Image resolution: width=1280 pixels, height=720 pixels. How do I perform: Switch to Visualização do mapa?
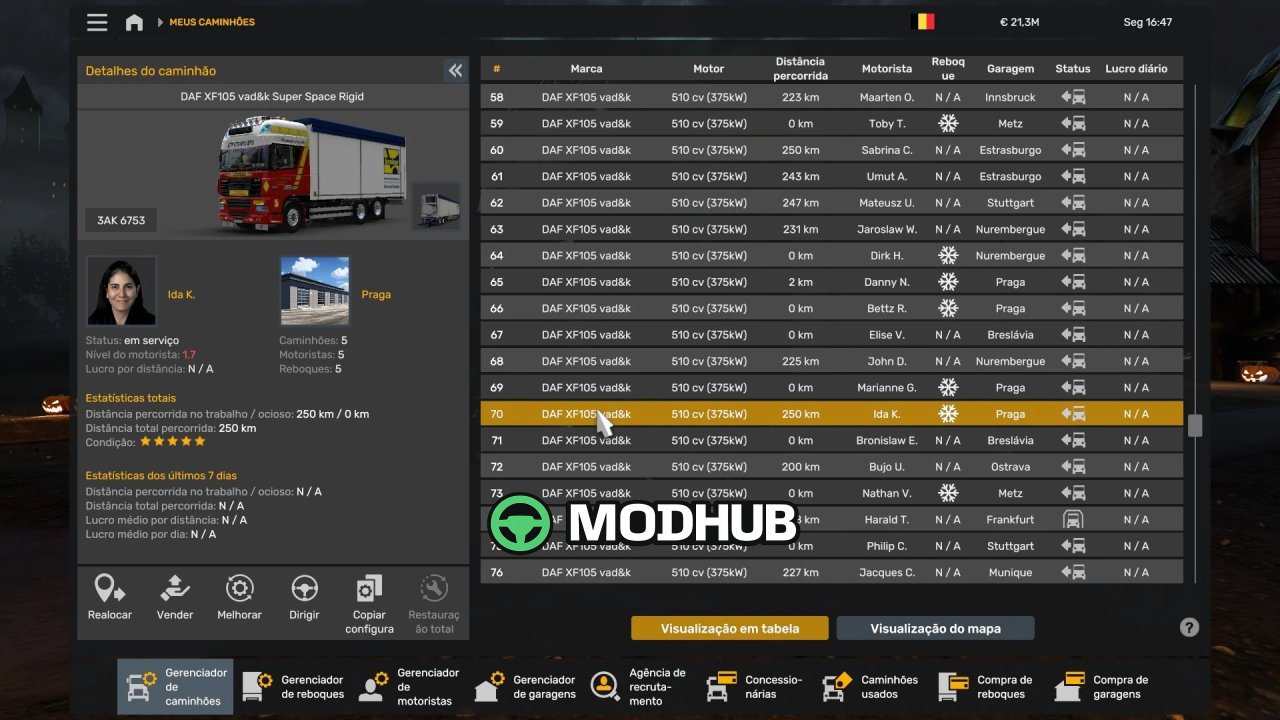coord(935,628)
